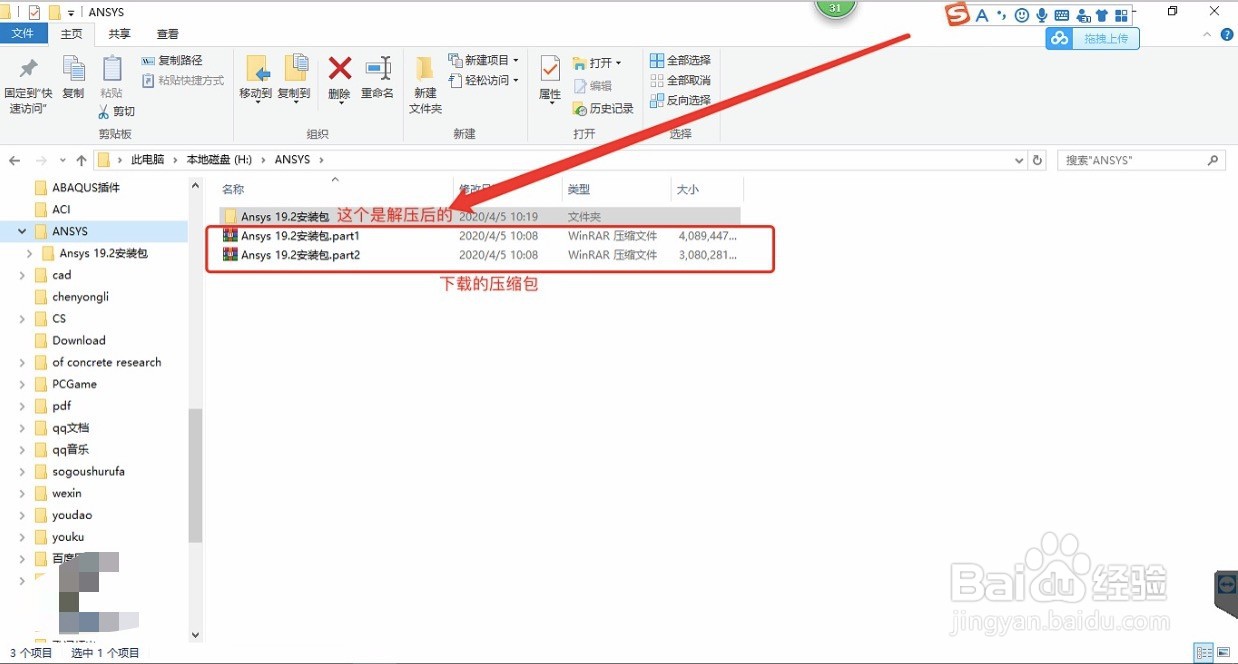The height and width of the screenshot is (664, 1238).
Task: Open address bar history dropdown
Action: click(x=1019, y=160)
